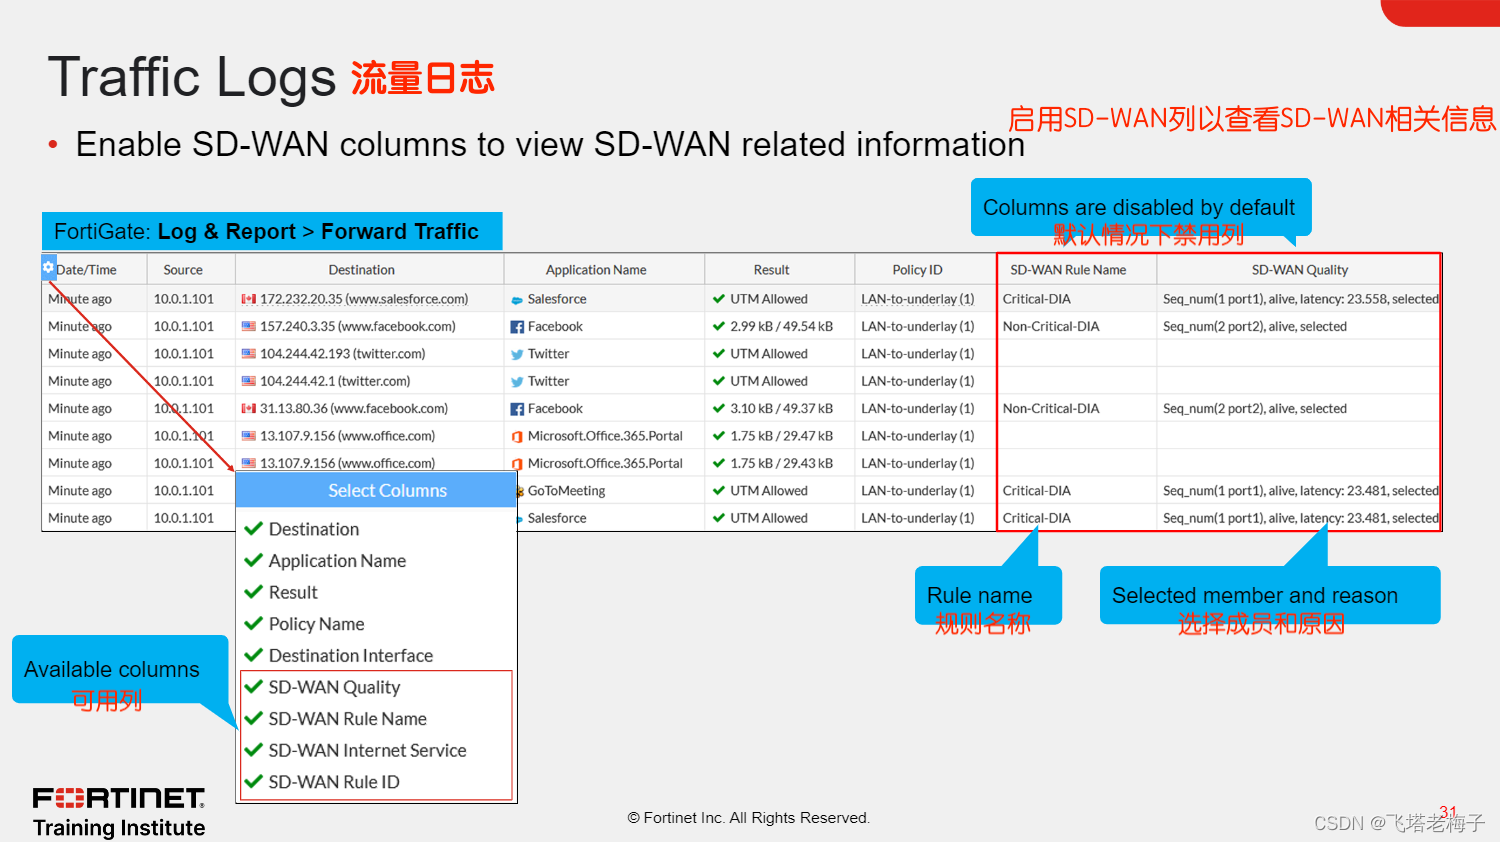Image resolution: width=1500 pixels, height=842 pixels.
Task: Click the Fortinet Training Institute logo
Action: [x=119, y=812]
